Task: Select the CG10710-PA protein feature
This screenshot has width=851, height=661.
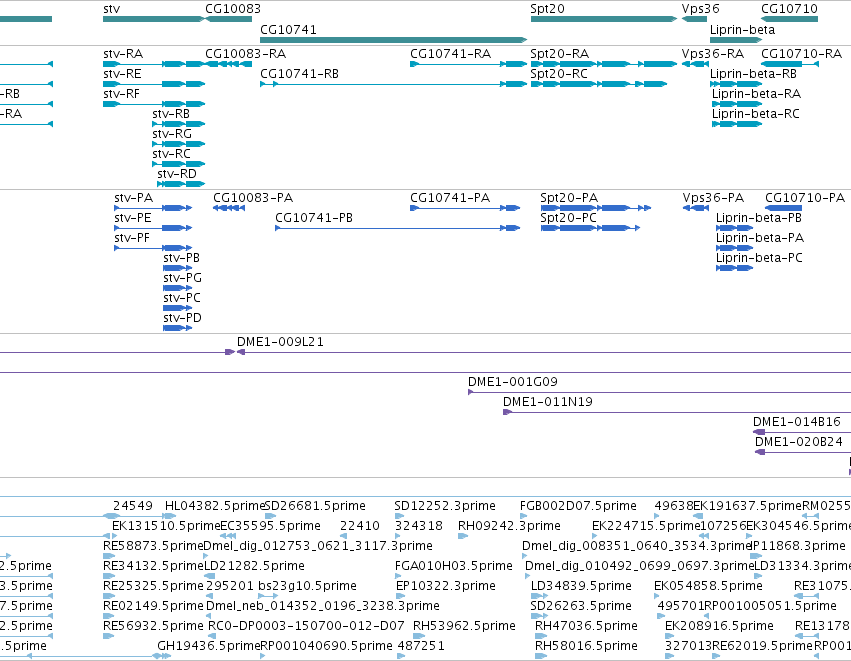Action: coord(783,208)
